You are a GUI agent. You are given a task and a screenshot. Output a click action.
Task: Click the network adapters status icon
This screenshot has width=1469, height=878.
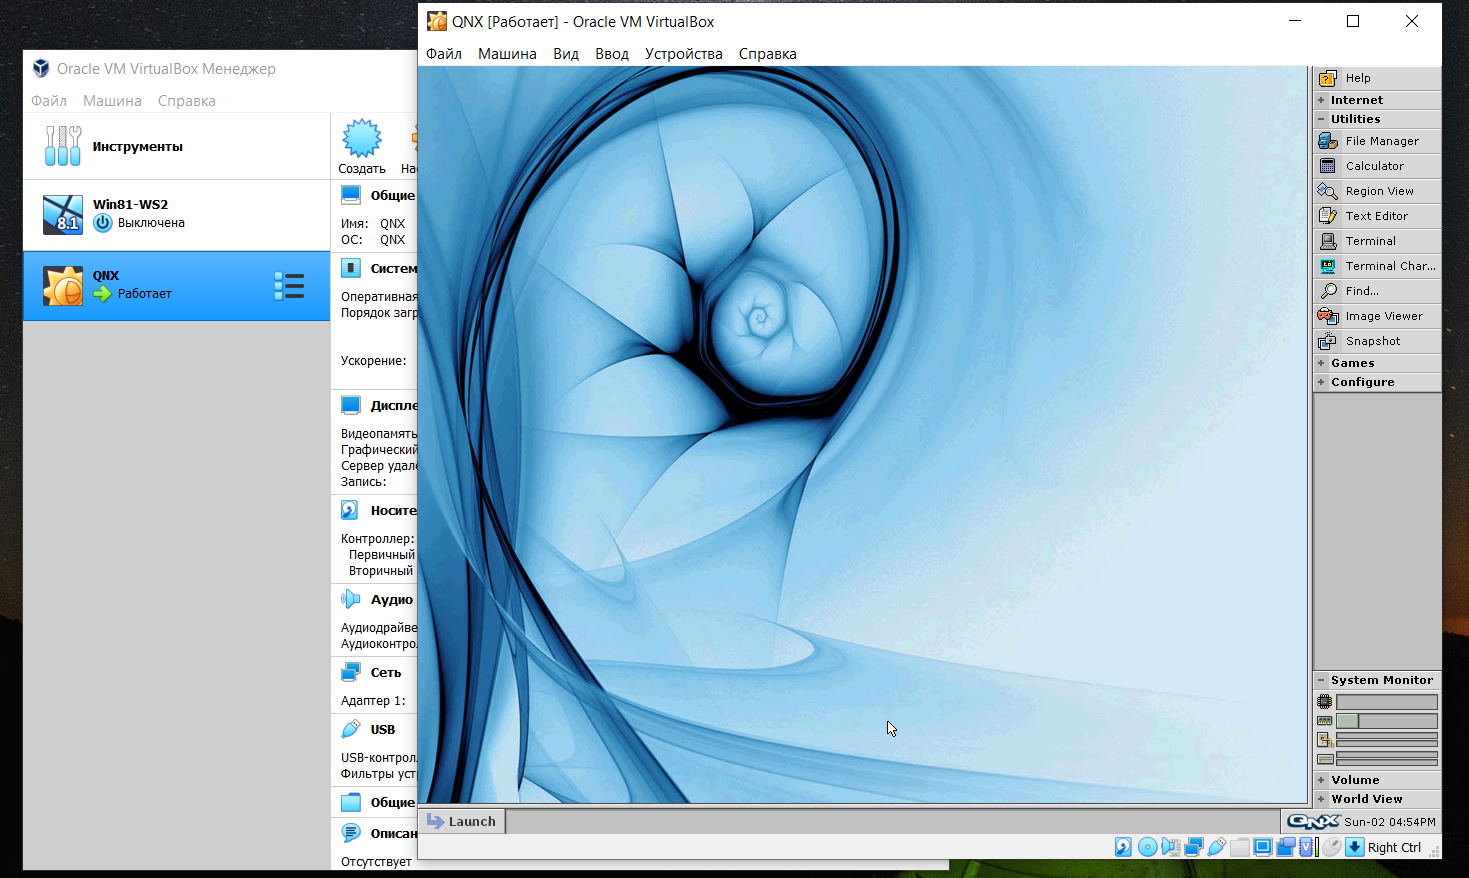click(x=1194, y=847)
